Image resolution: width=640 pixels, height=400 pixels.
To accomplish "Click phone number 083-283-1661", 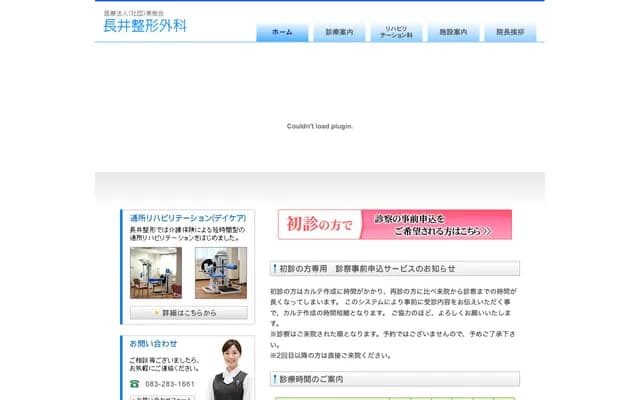I will pos(170,384).
